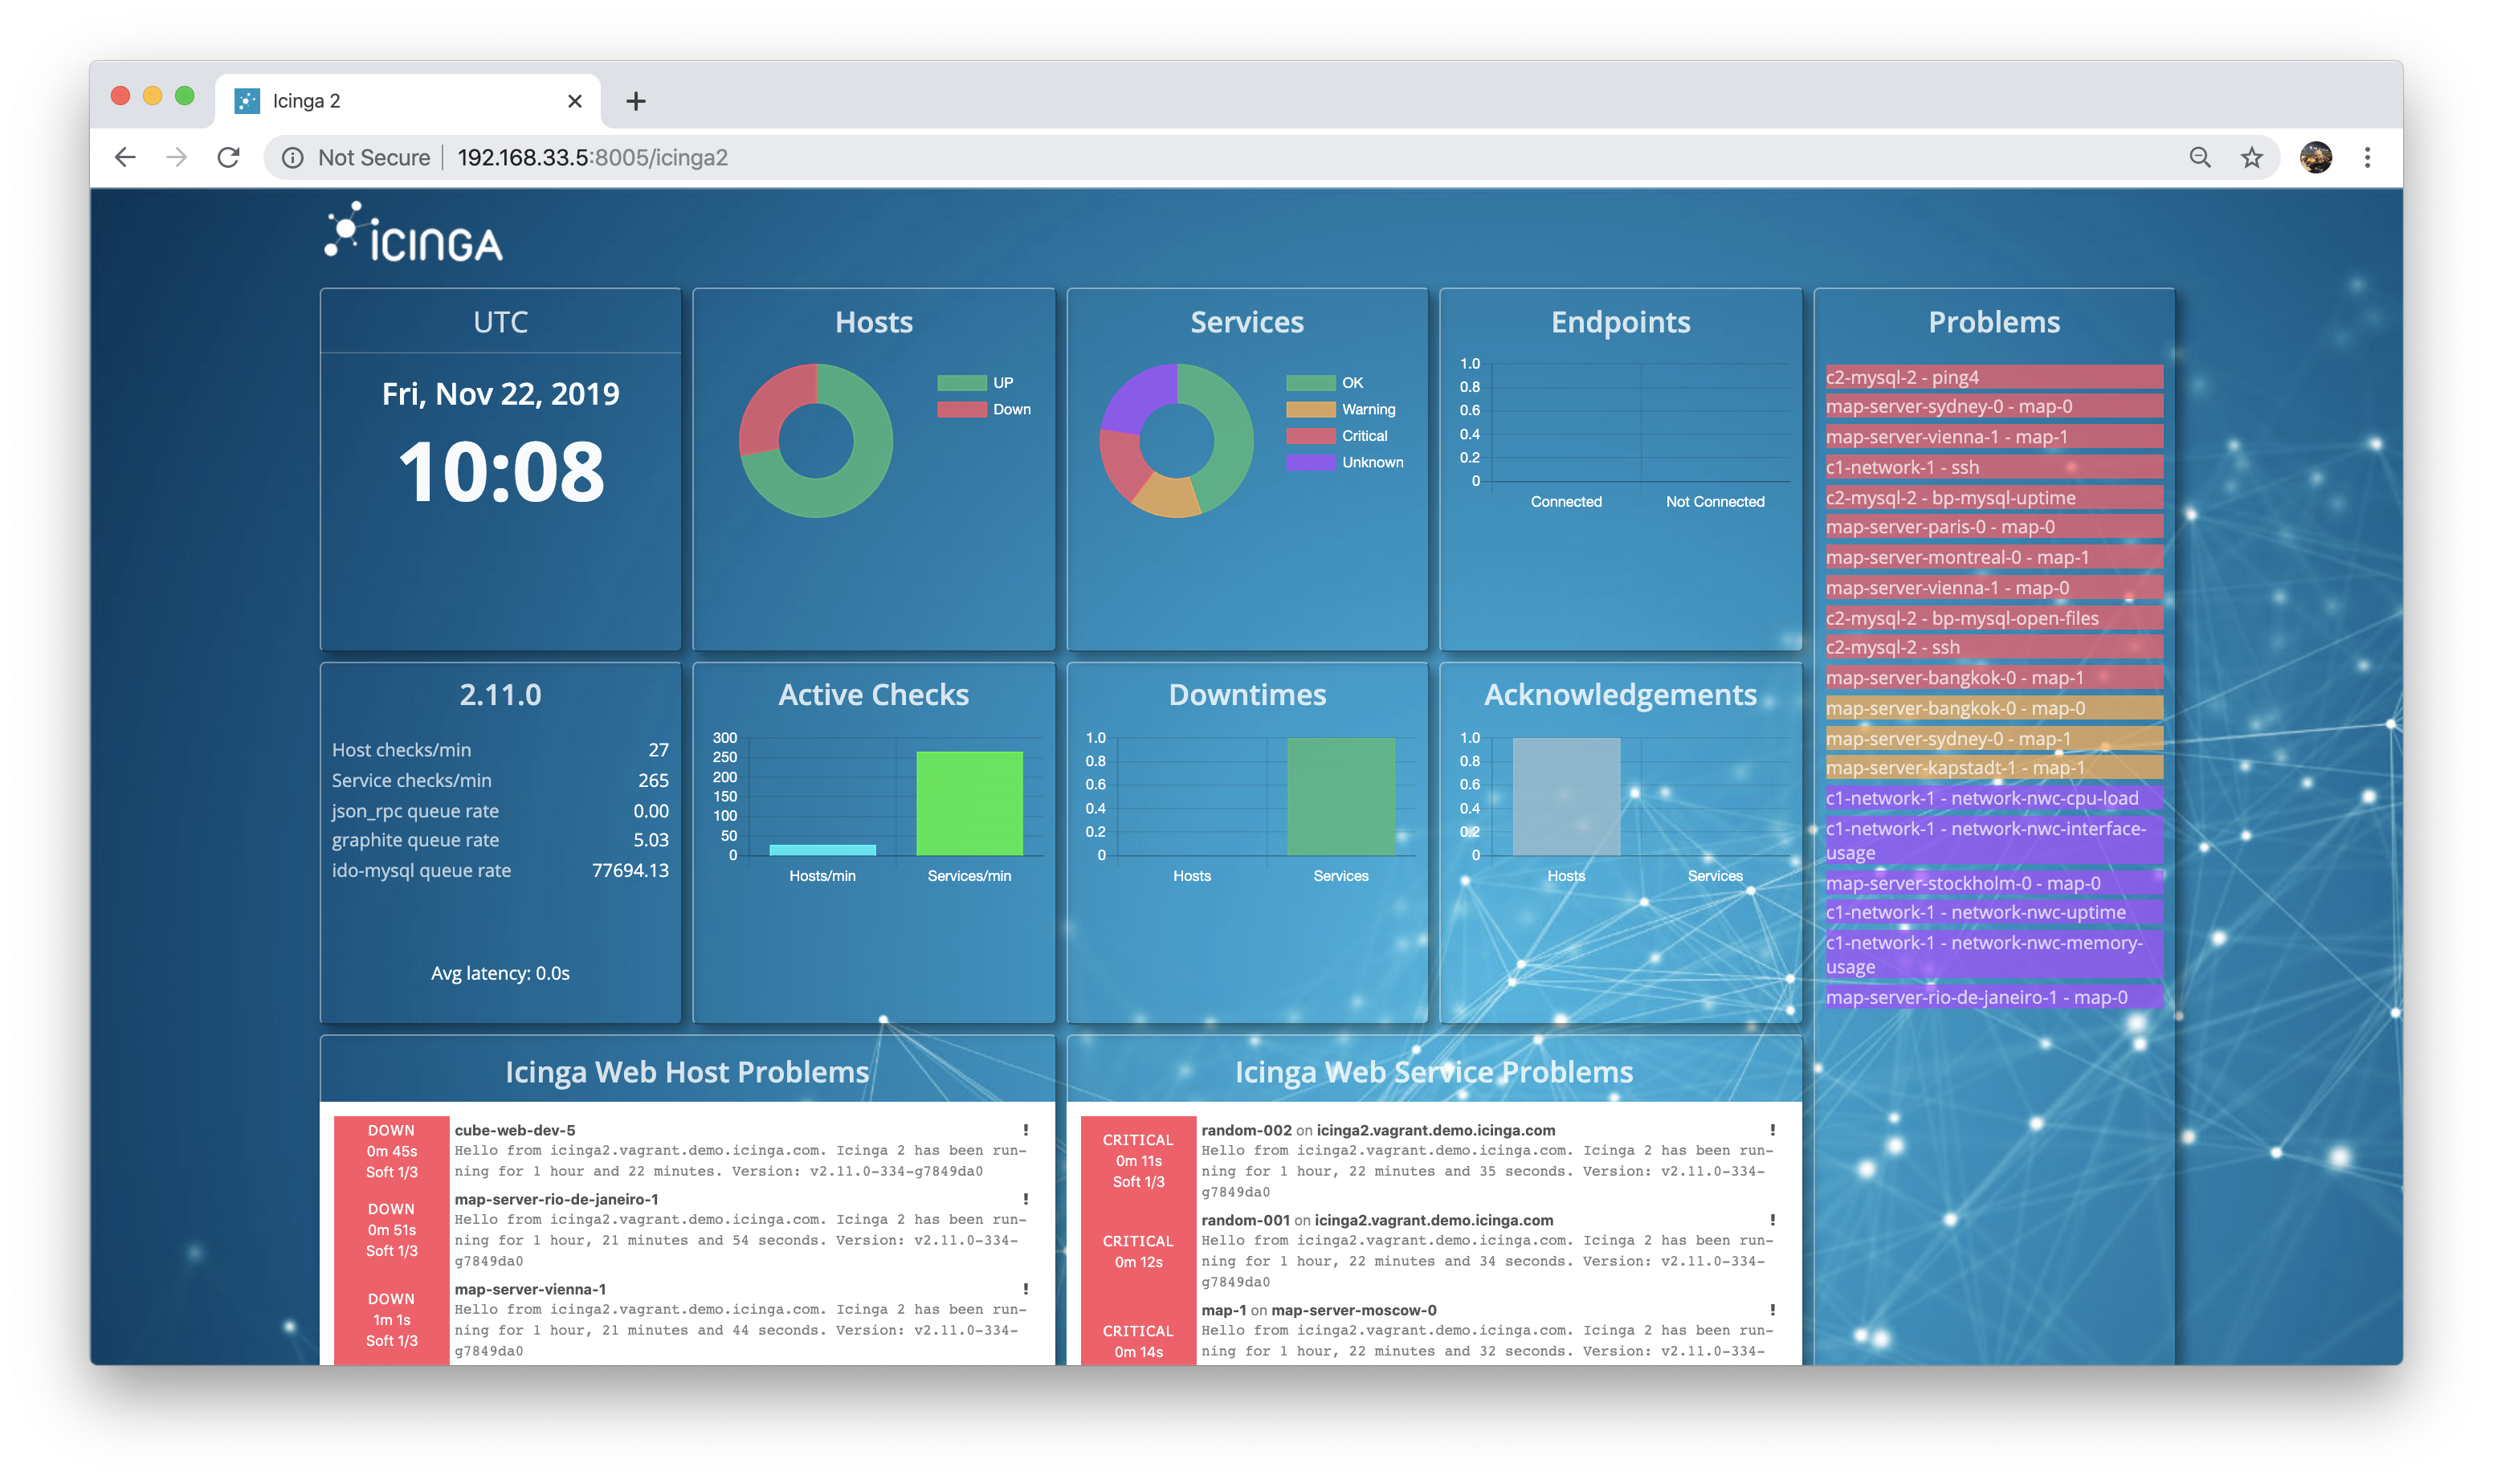Close the Icinga 2 tab
This screenshot has height=1484, width=2493.
(574, 101)
